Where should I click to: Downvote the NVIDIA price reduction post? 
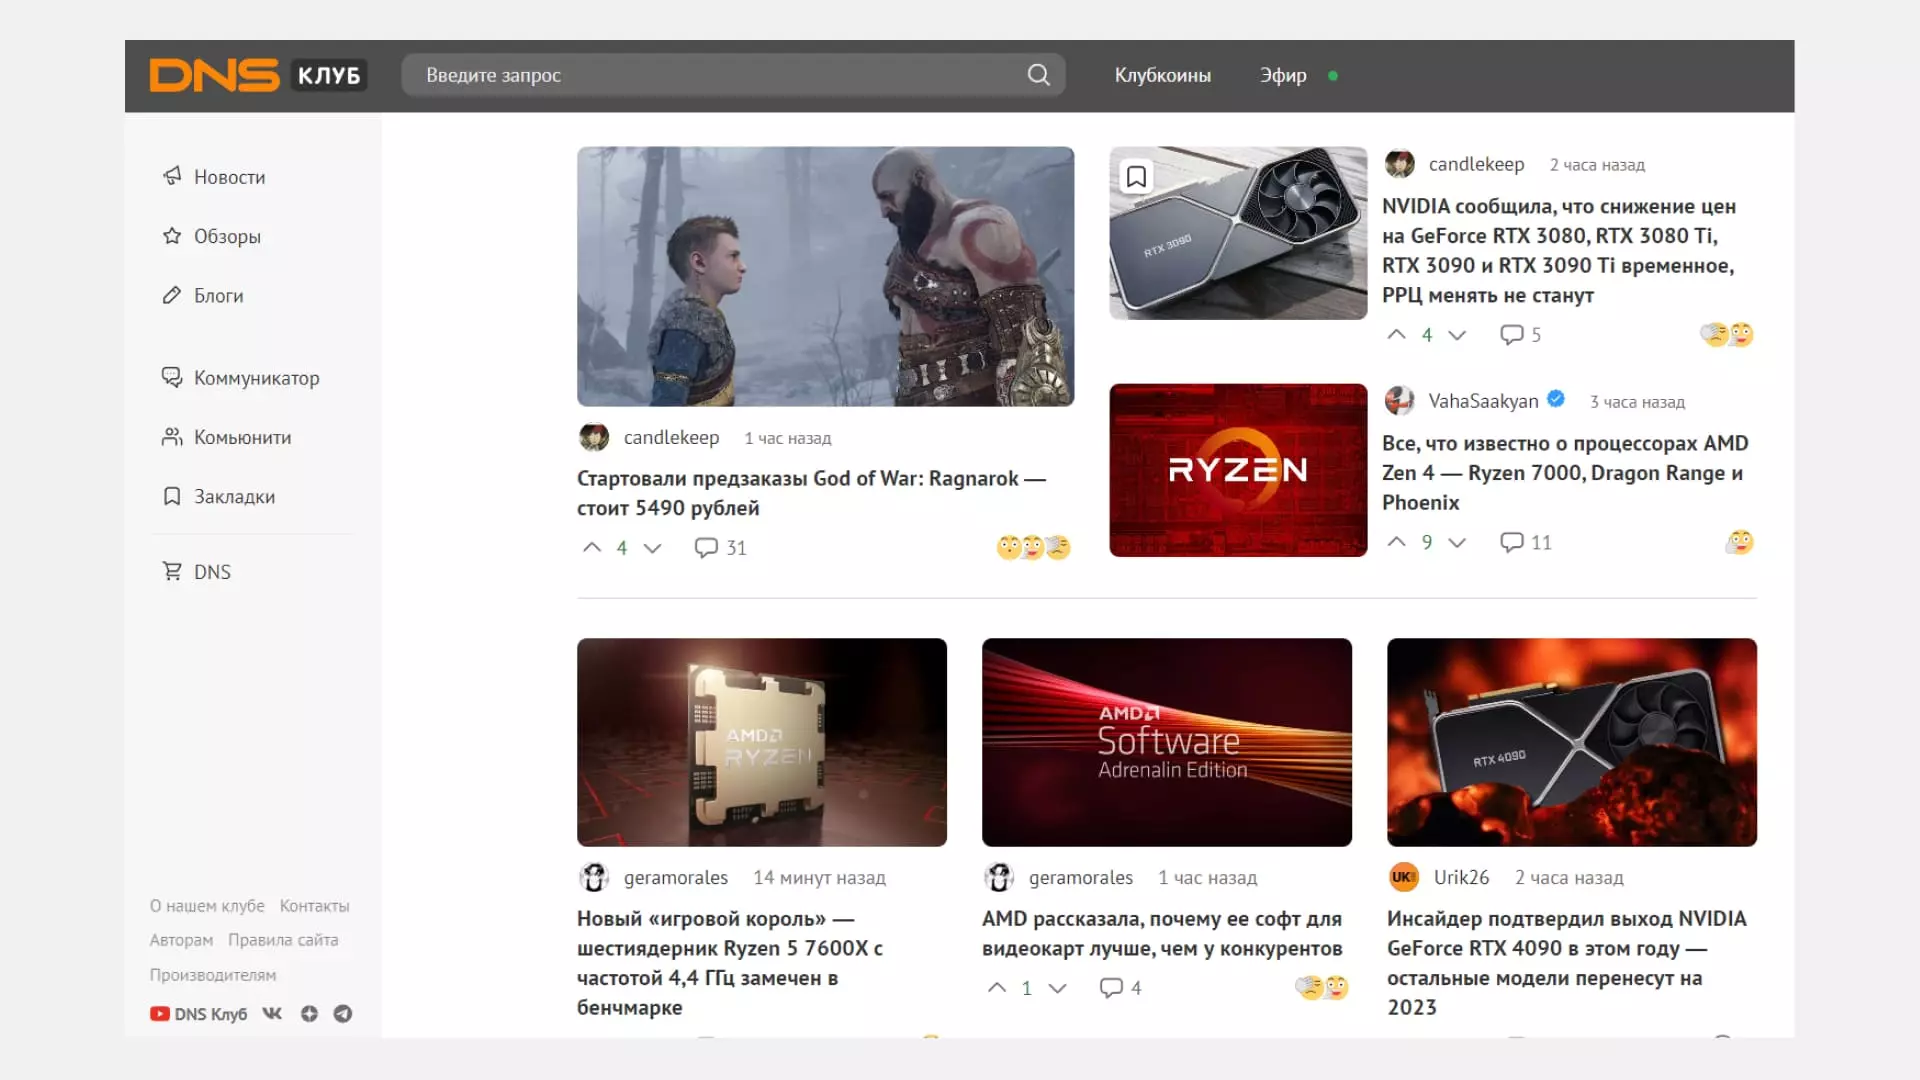pos(1457,335)
